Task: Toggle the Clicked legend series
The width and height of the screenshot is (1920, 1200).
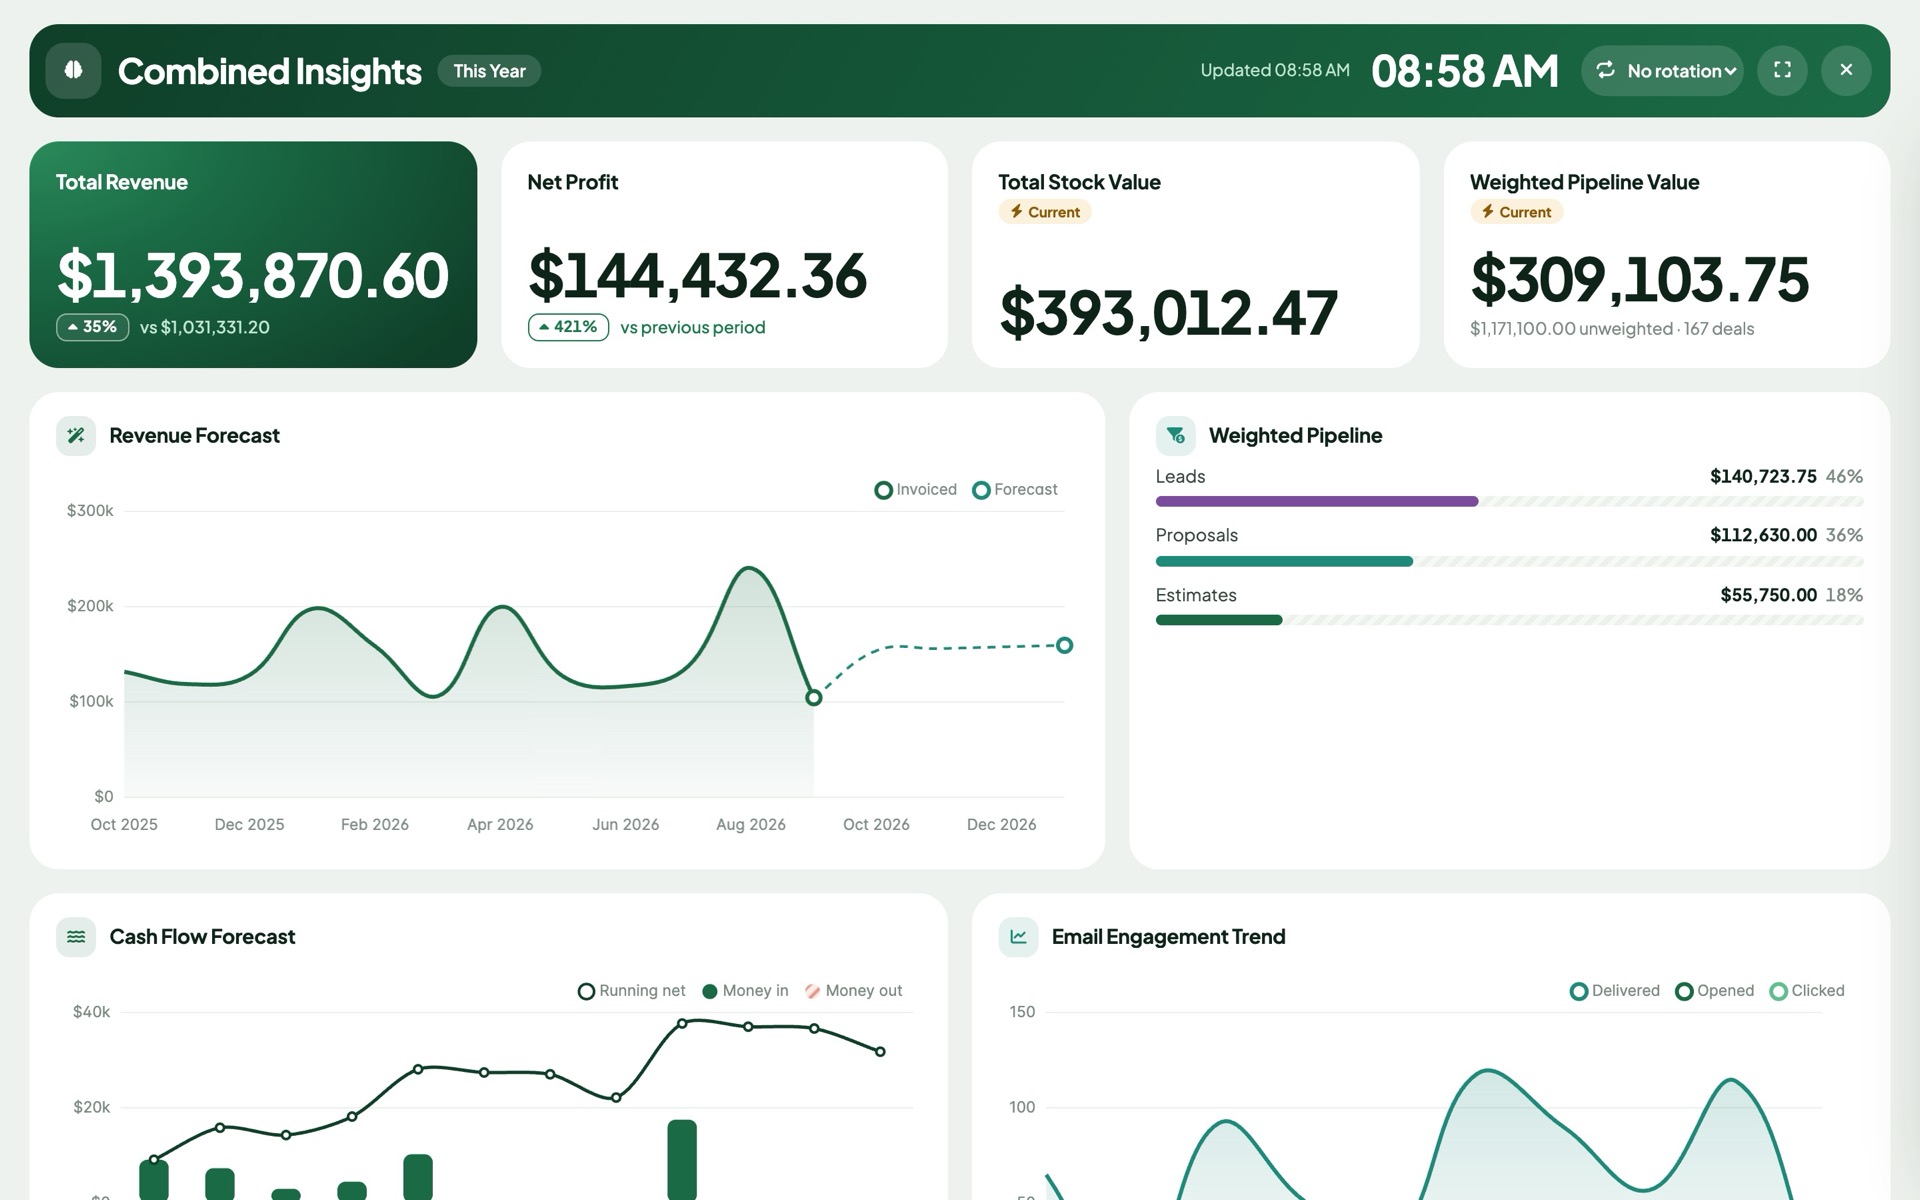Action: 1806,991
